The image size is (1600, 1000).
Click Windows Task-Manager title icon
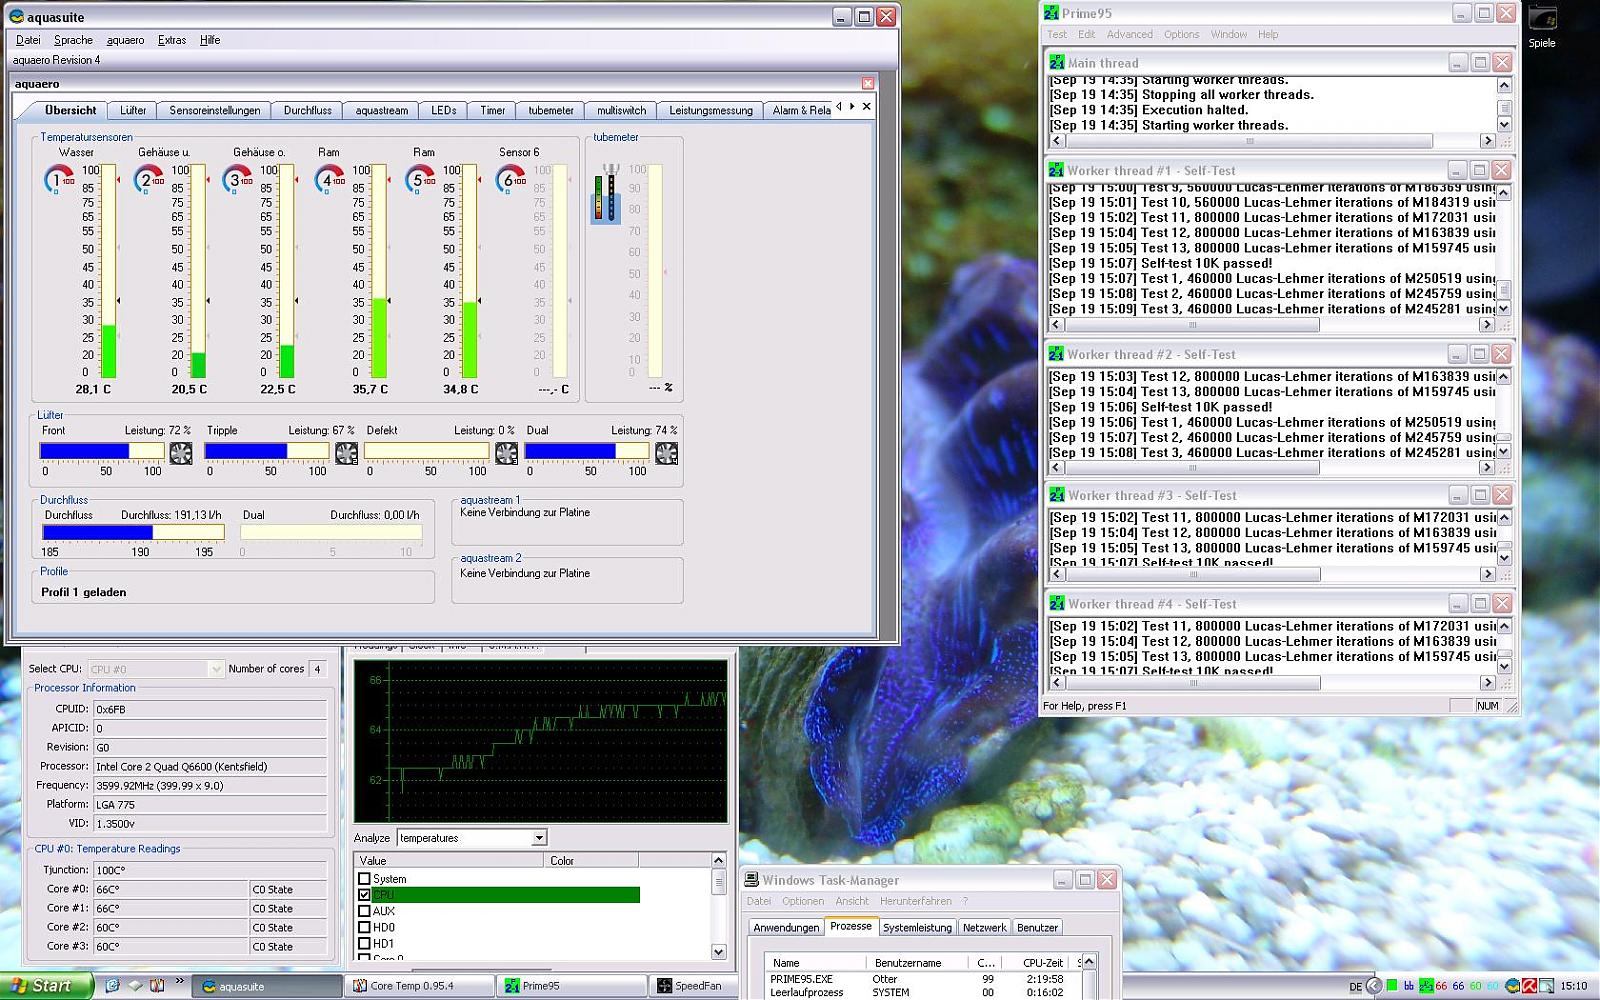[752, 880]
